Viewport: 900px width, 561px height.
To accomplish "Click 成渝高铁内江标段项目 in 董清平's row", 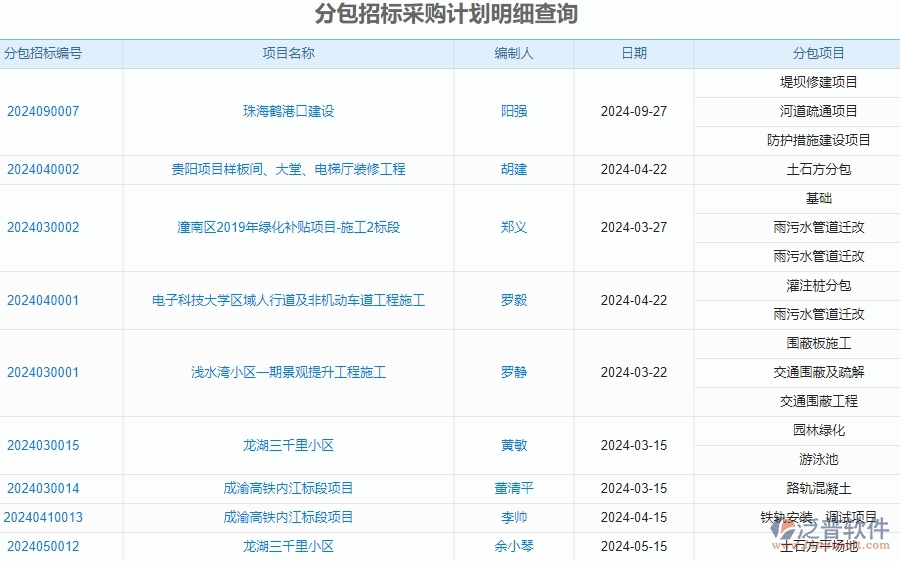I will [x=288, y=489].
